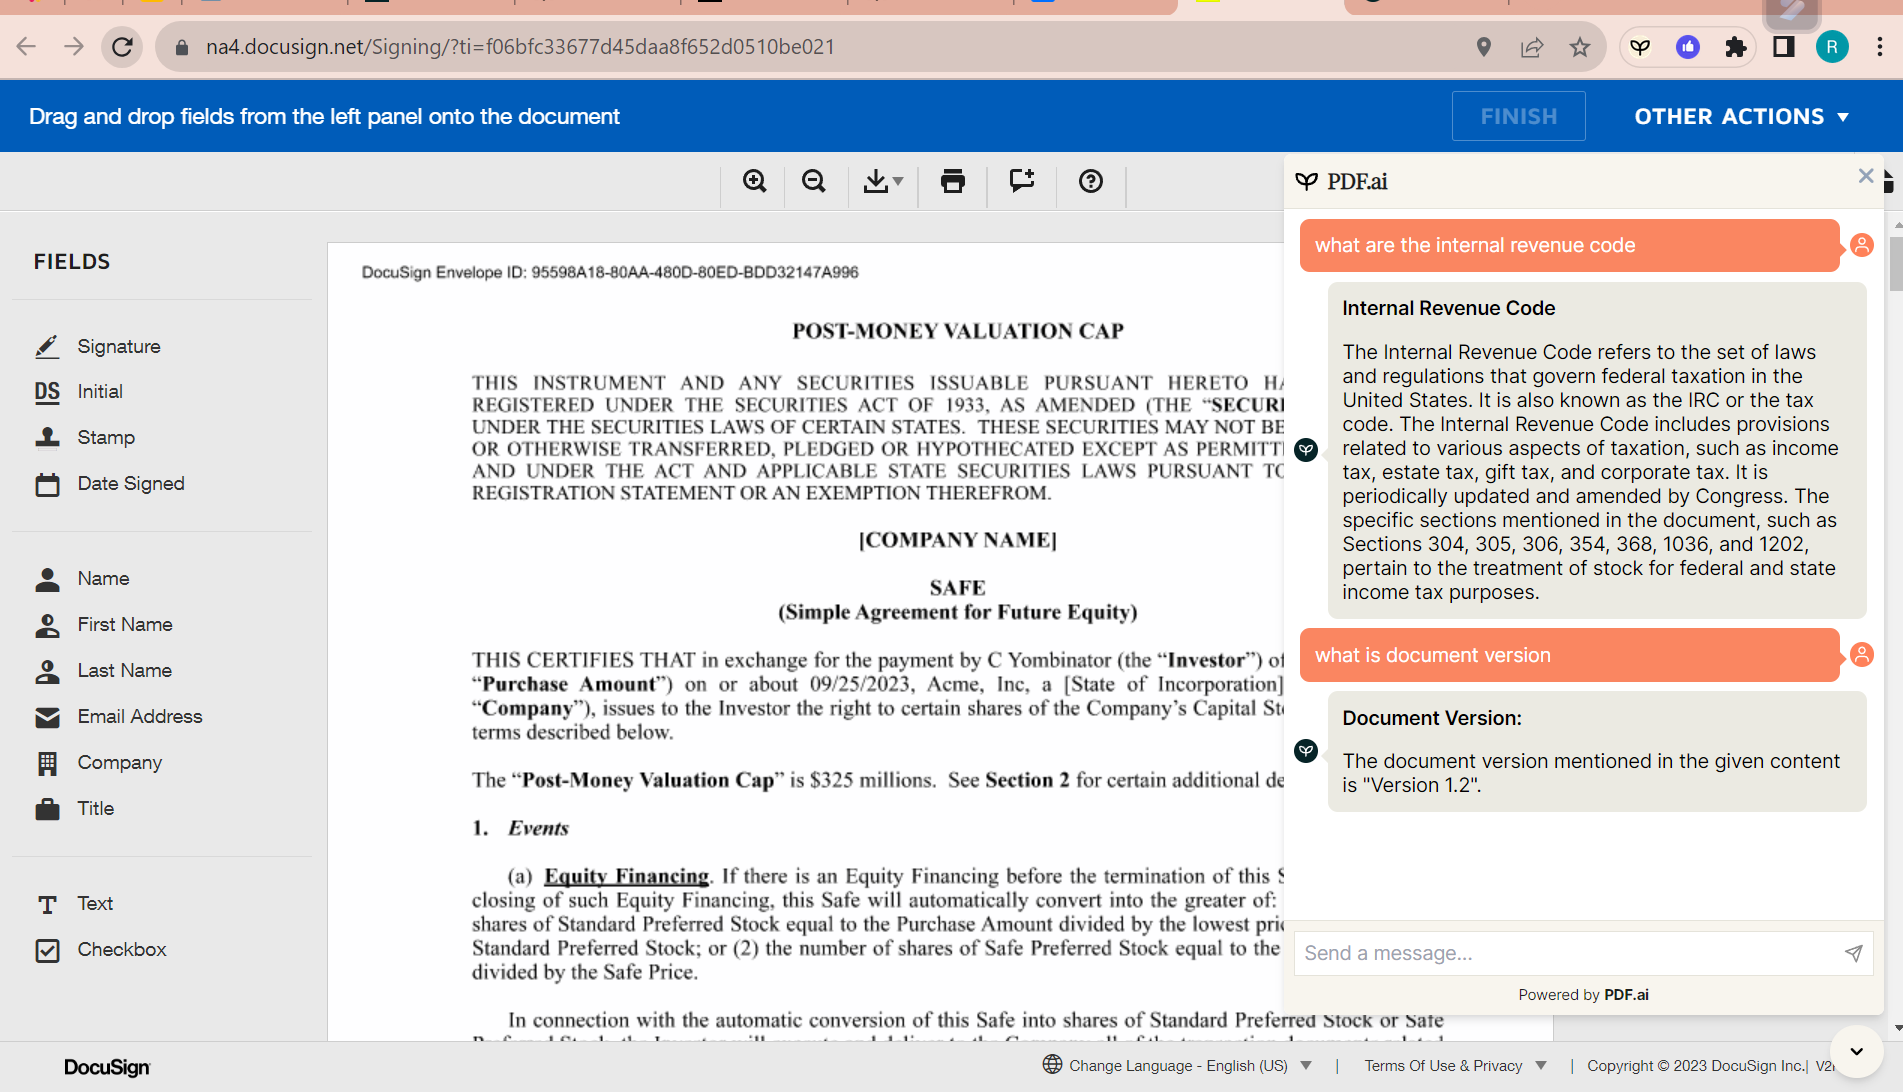
Task: Print the document using printer icon
Action: (x=953, y=181)
